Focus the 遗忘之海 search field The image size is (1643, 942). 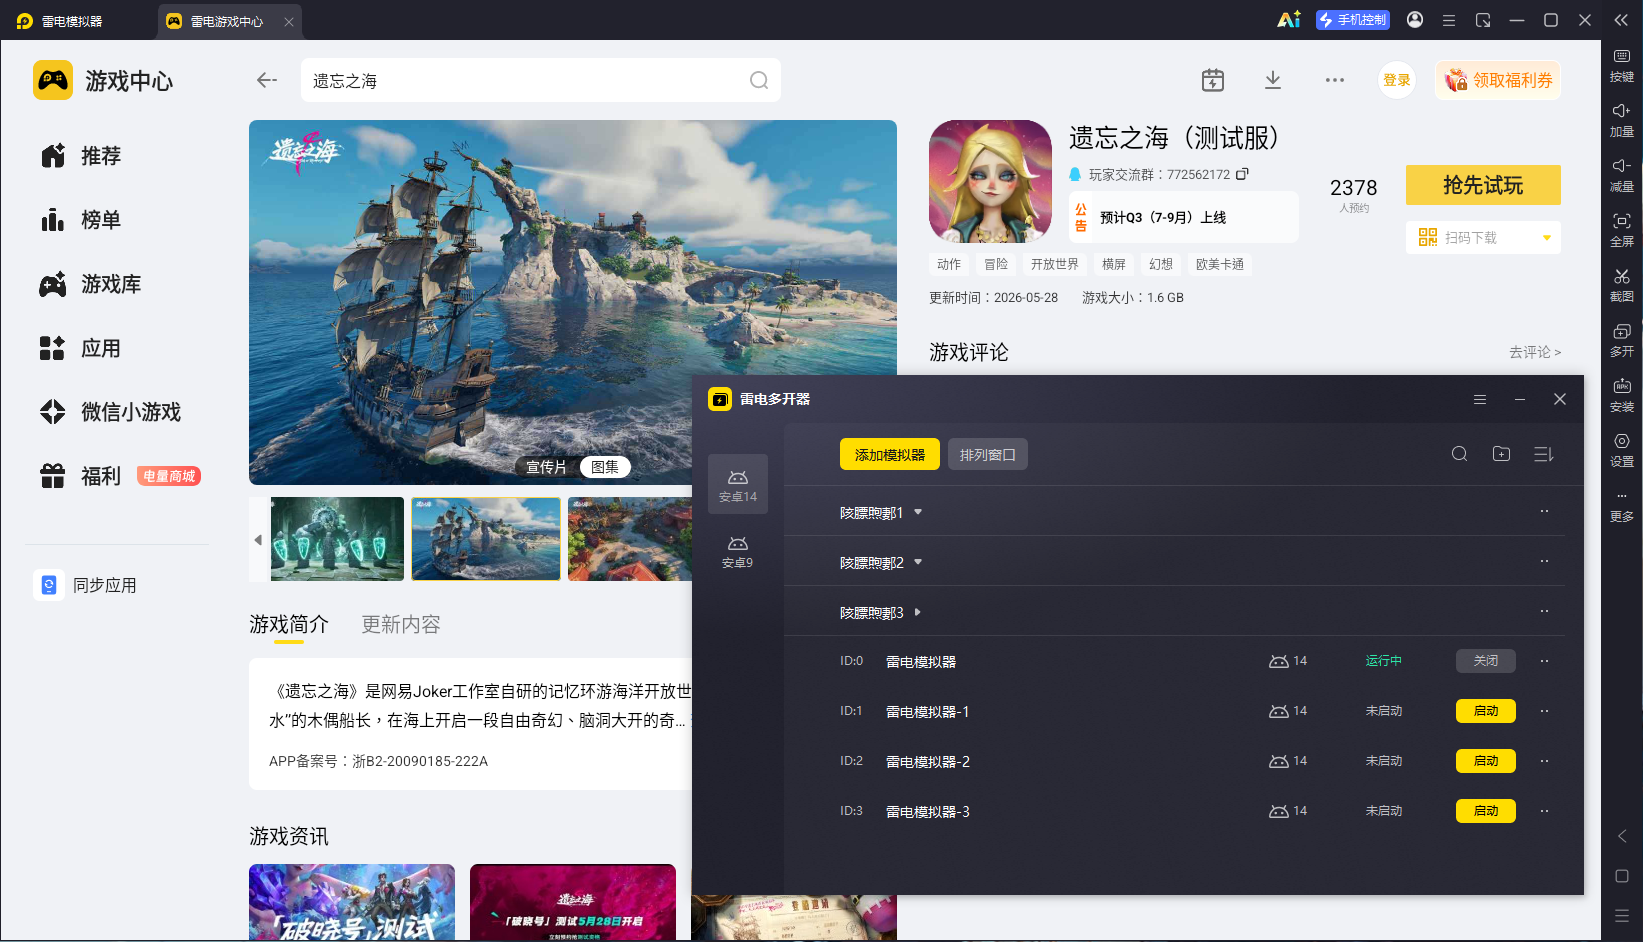tap(540, 80)
